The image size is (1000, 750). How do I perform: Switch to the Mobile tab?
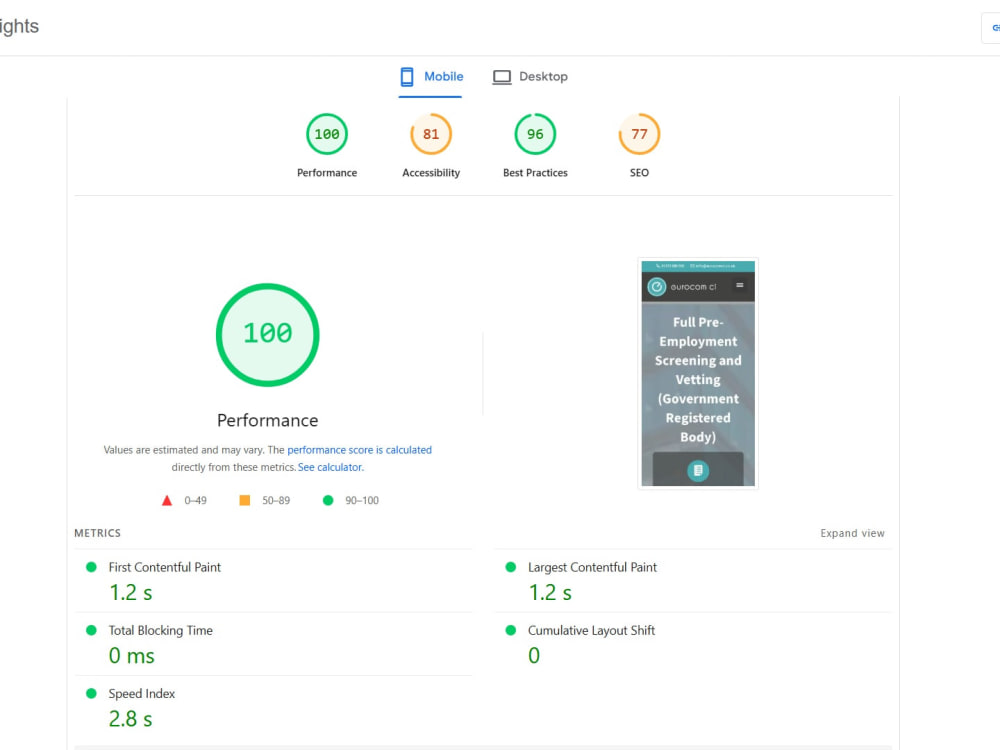(431, 77)
